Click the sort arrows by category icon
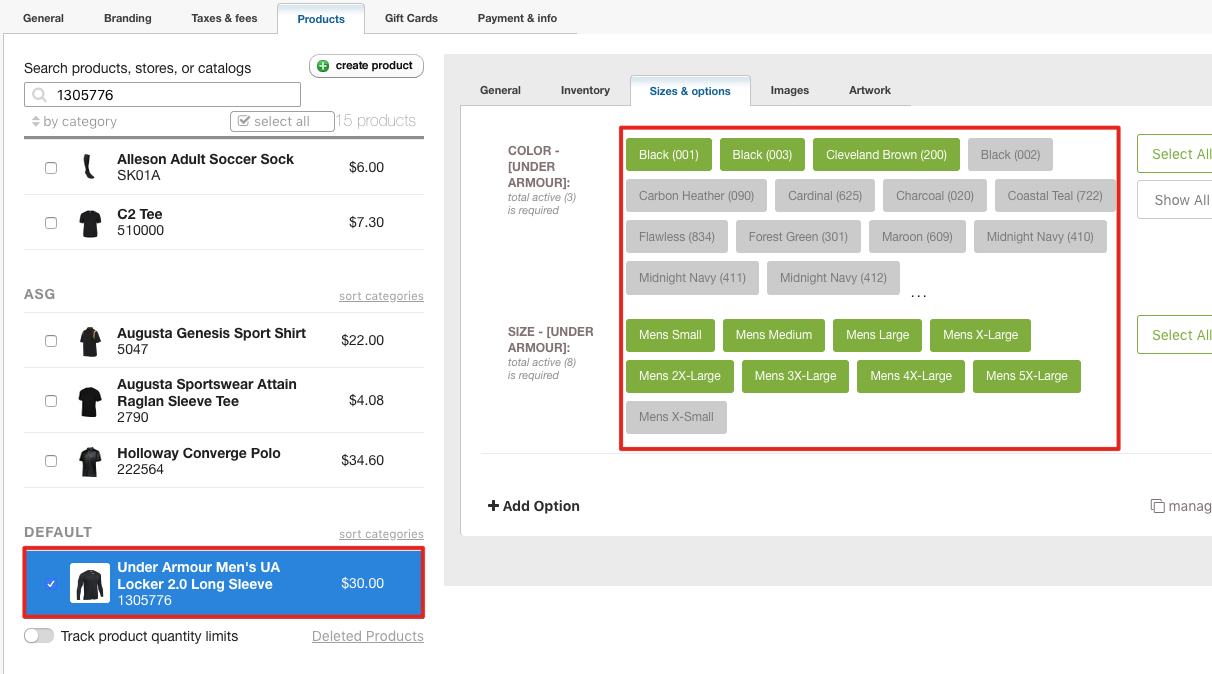Image resolution: width=1212 pixels, height=674 pixels. tap(36, 121)
